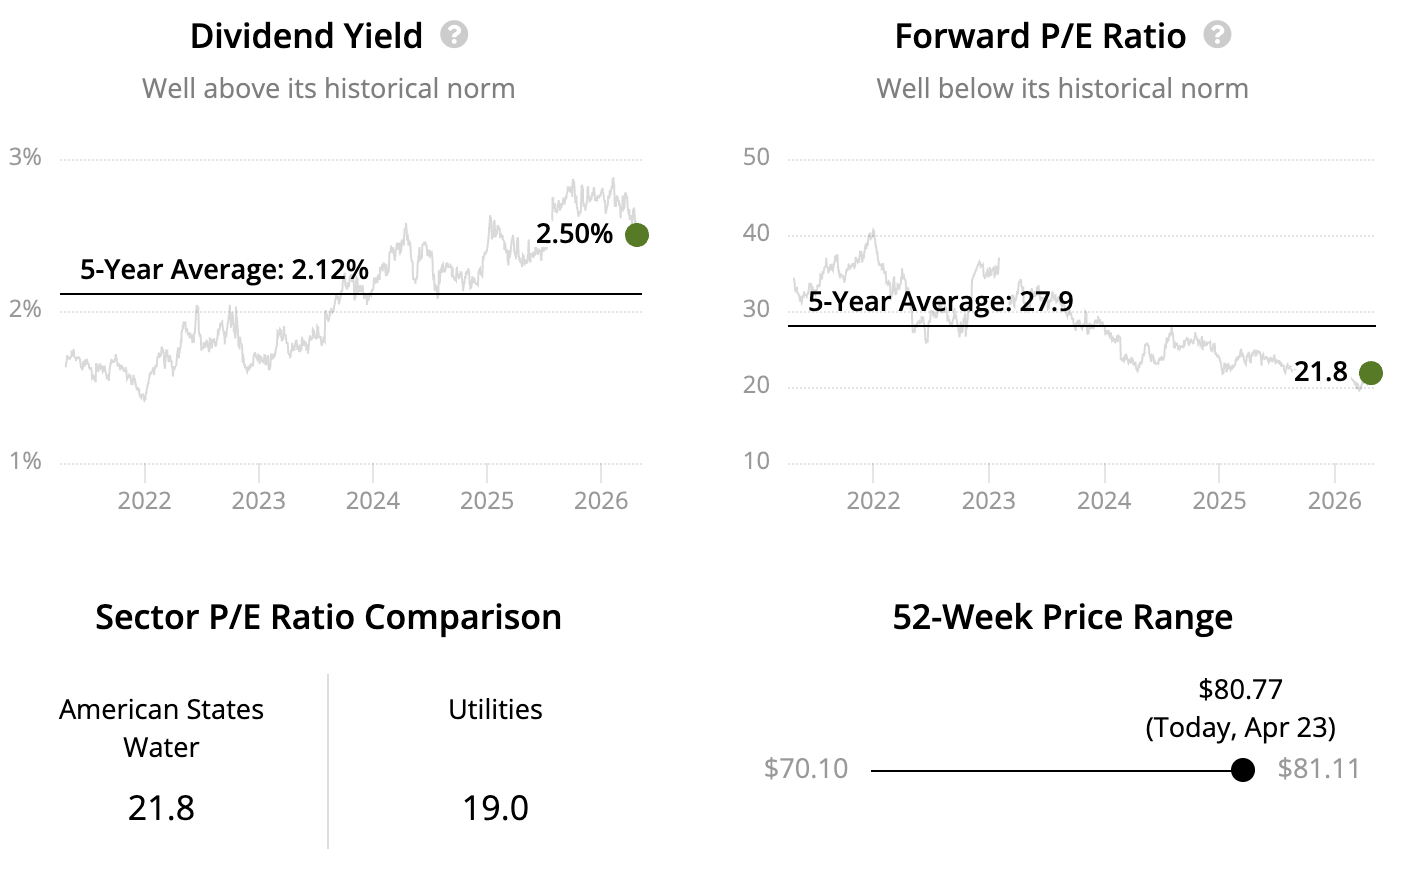Click the 52-Week Price Range heading
This screenshot has width=1414, height=872.
tap(1062, 617)
